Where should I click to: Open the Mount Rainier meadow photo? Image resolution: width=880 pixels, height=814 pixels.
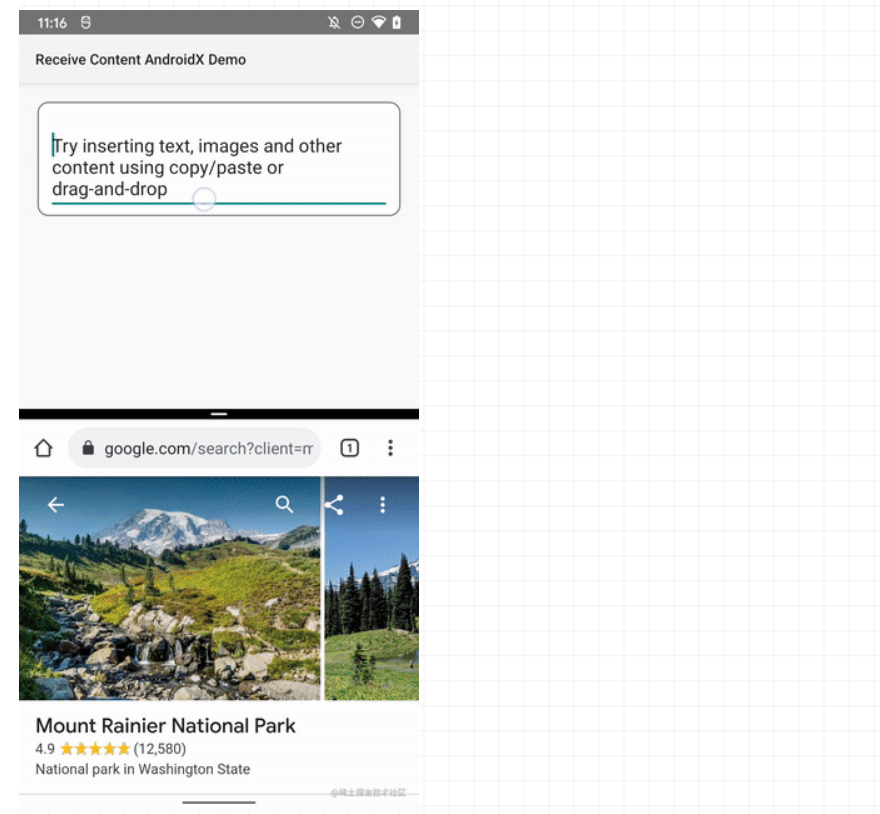[x=169, y=588]
